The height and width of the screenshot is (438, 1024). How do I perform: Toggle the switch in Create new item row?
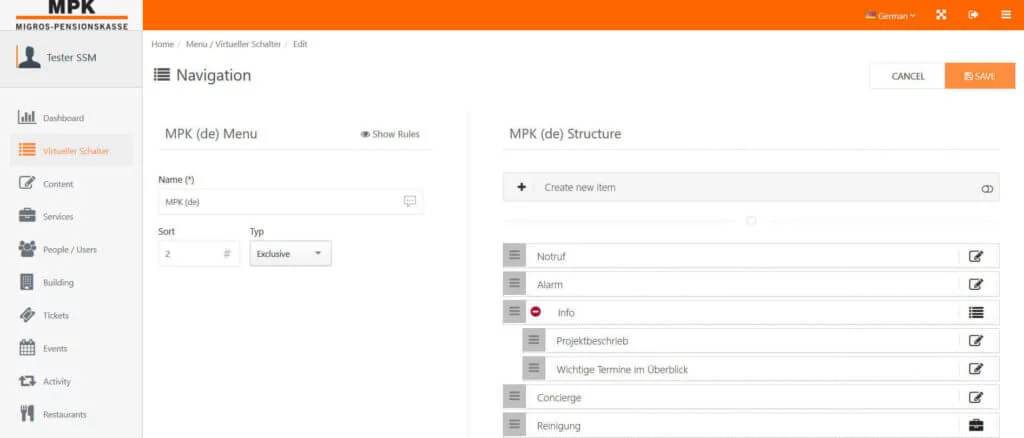pyautogui.click(x=987, y=188)
